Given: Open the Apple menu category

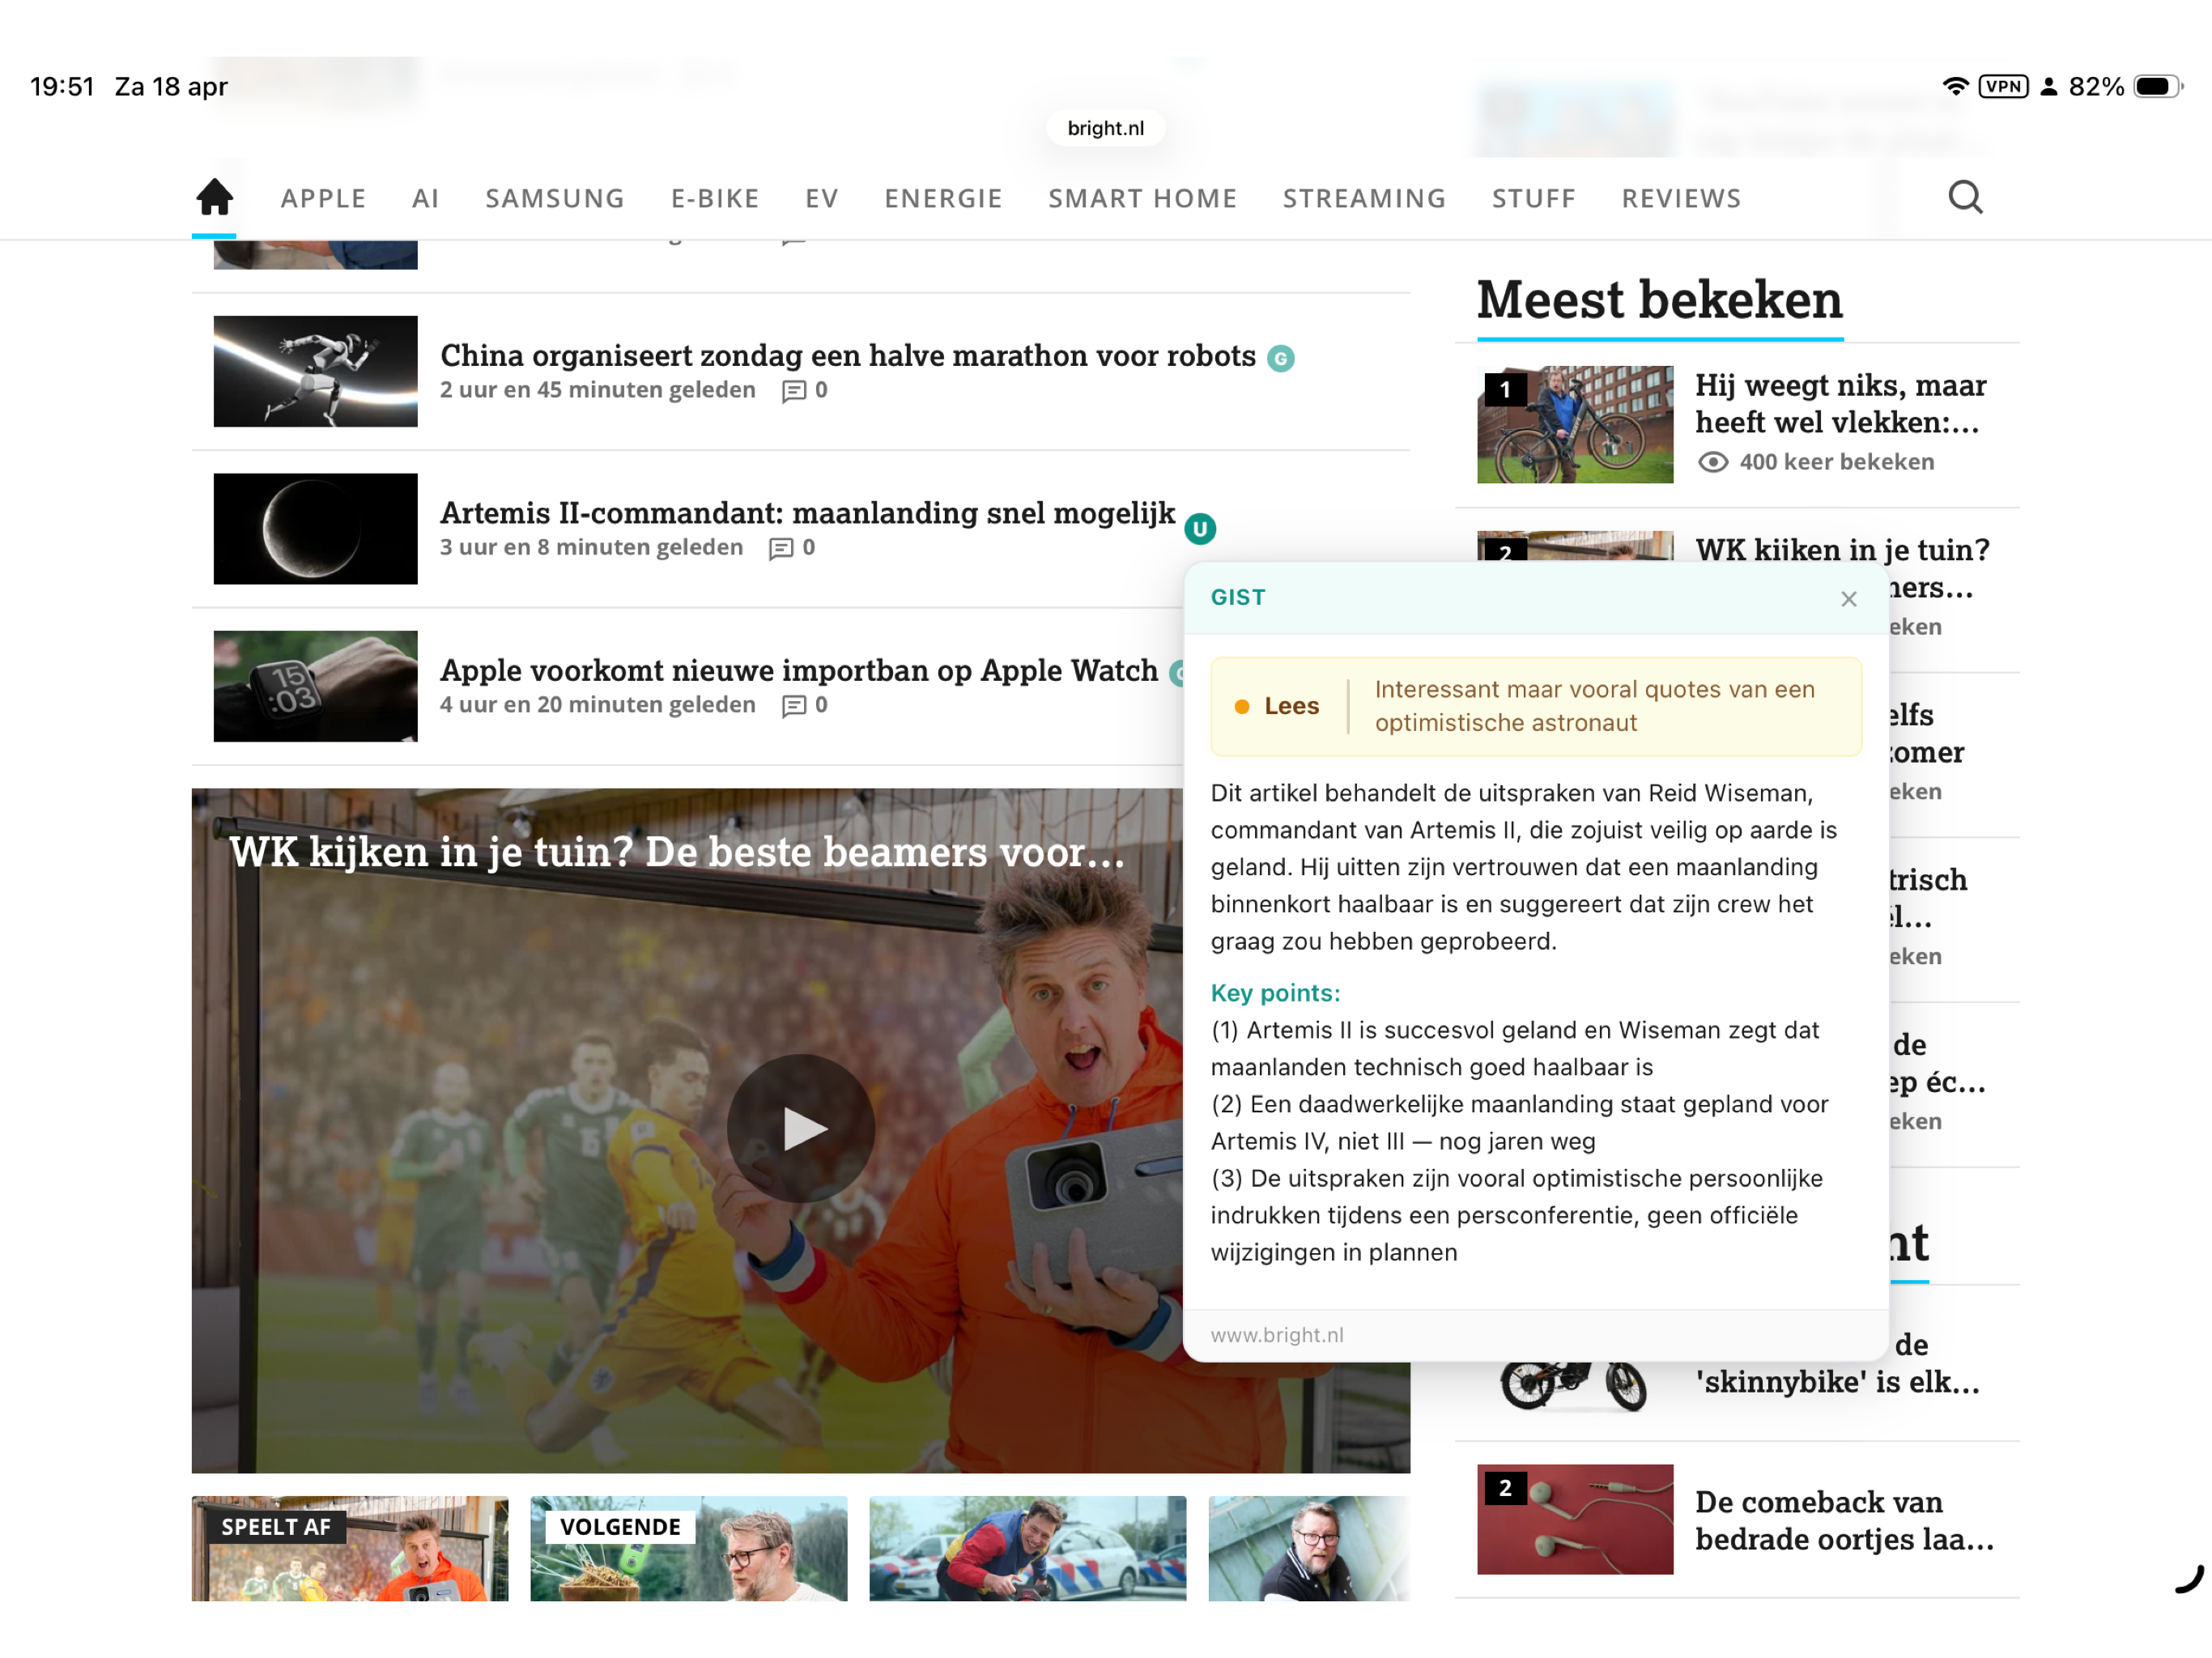Looking at the screenshot, I should coord(323,198).
